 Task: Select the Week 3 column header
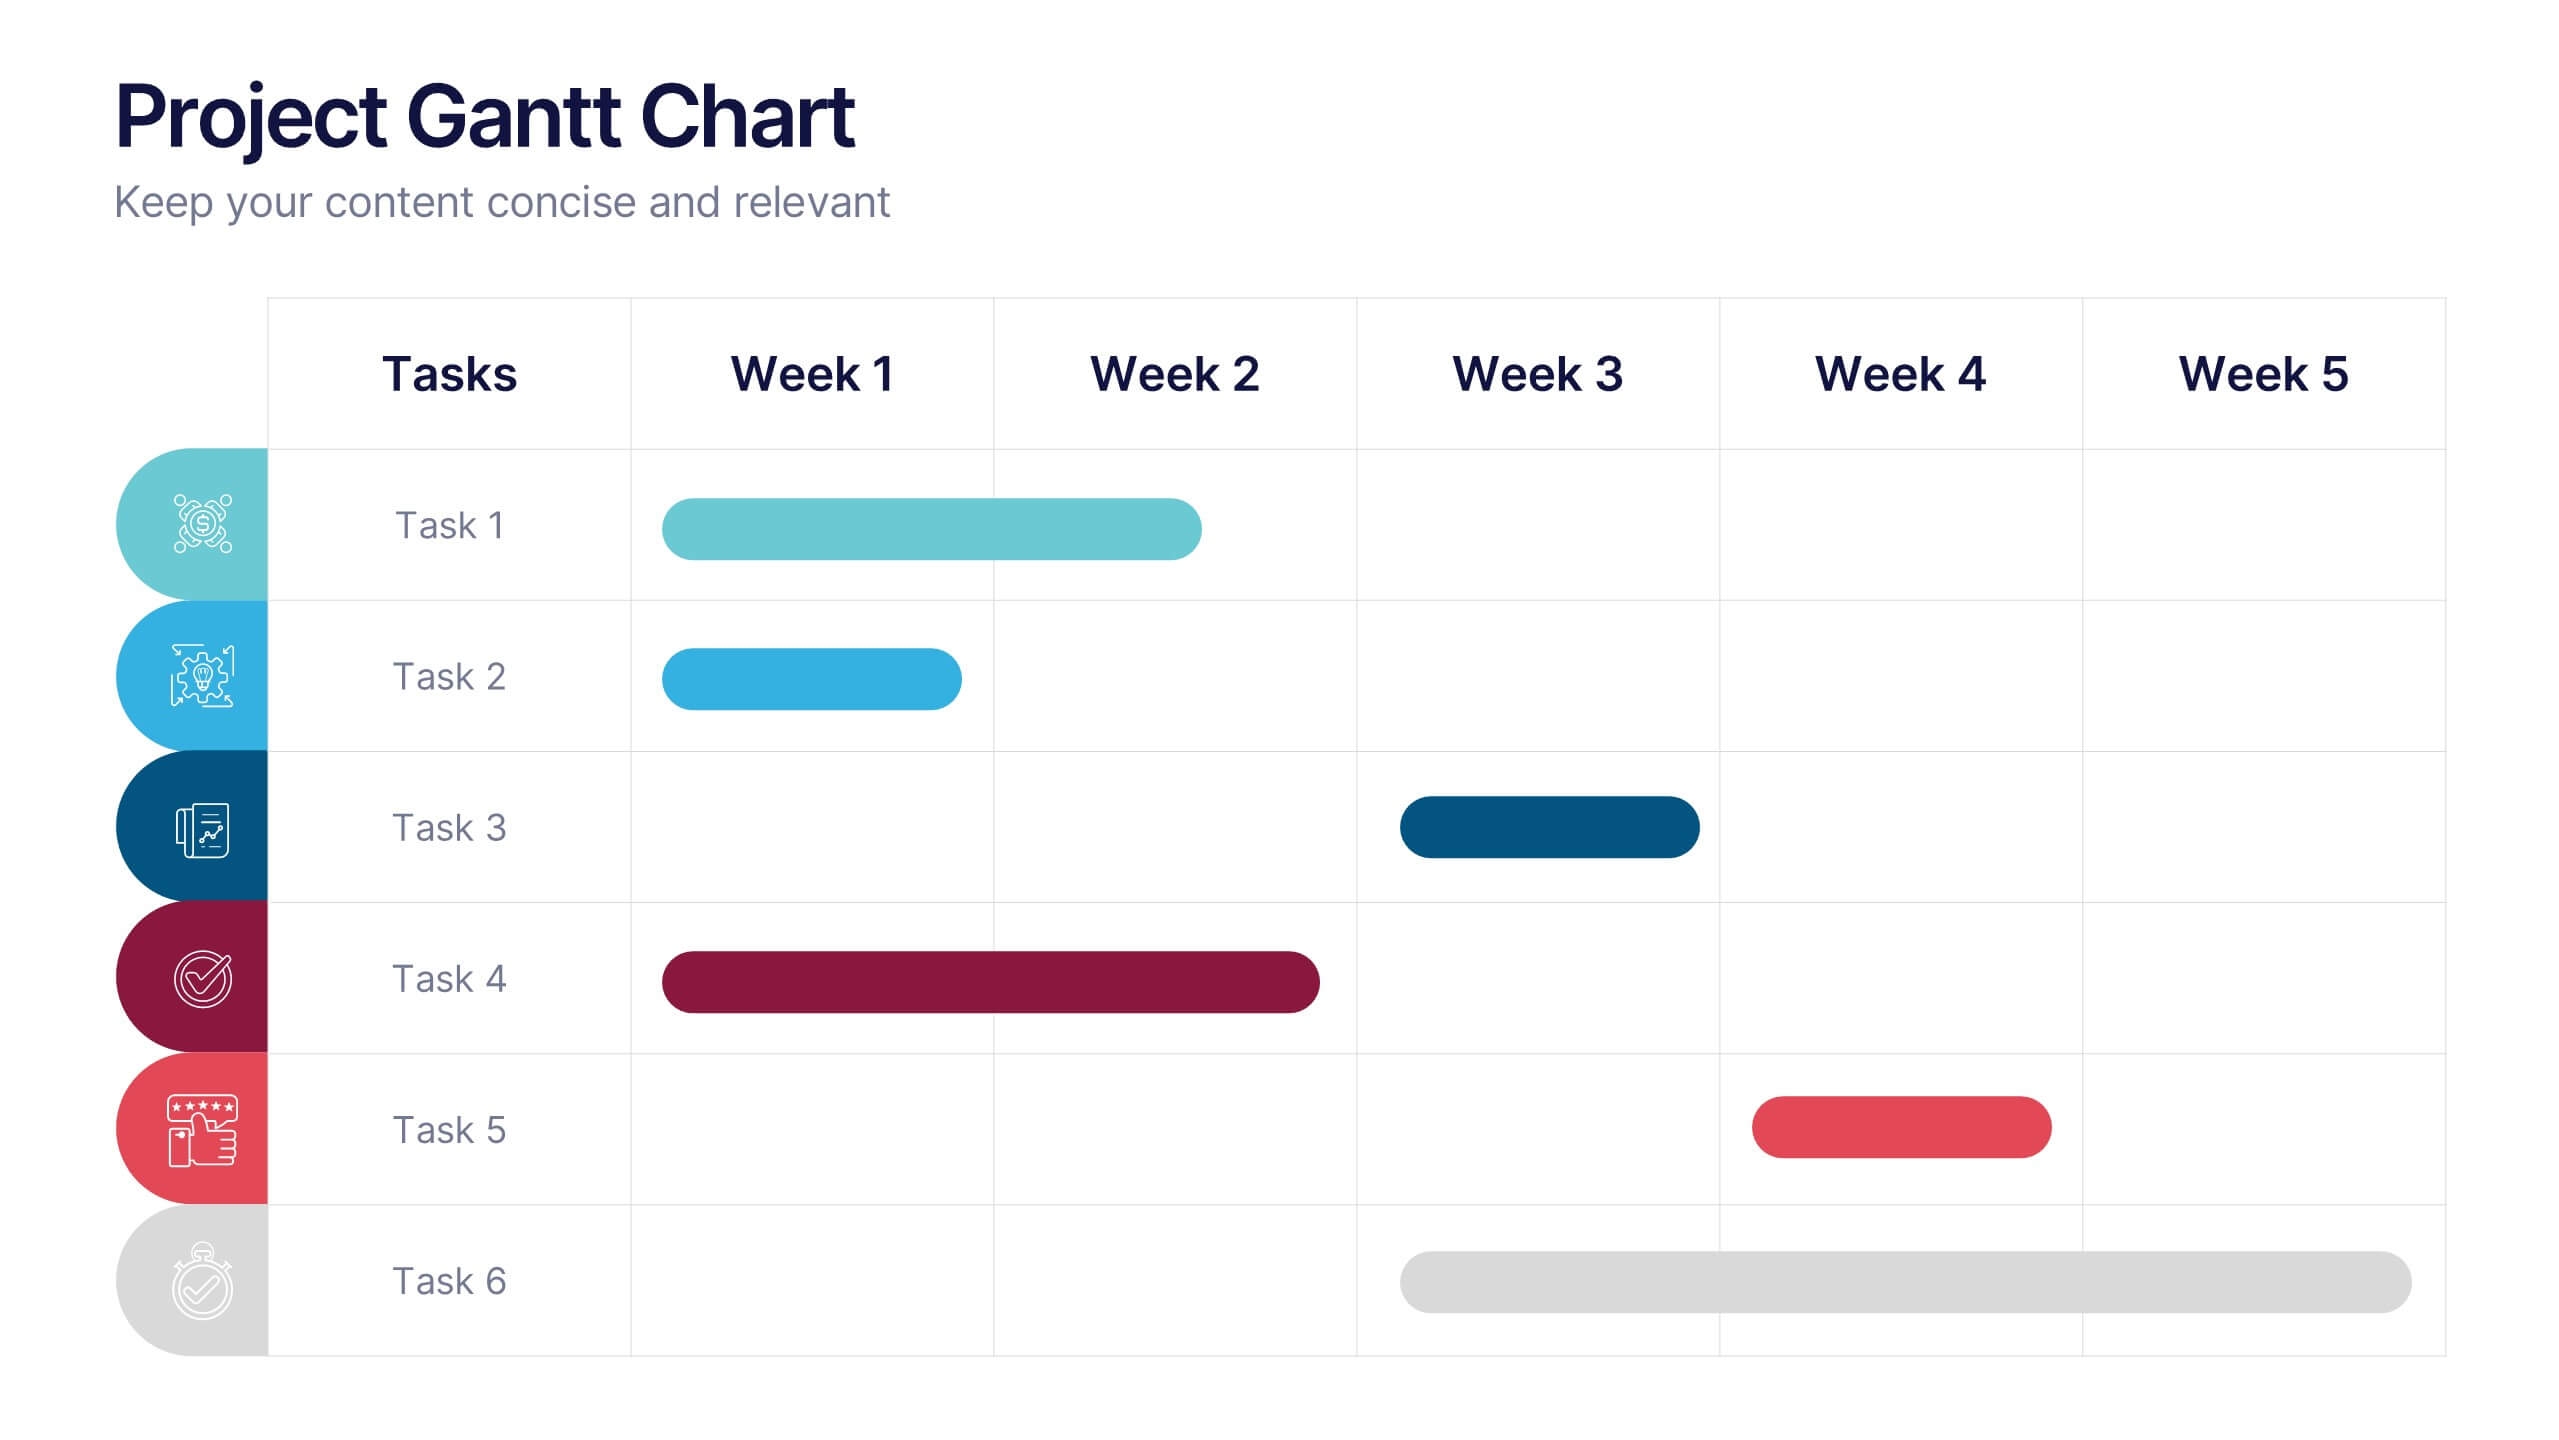click(x=1537, y=374)
